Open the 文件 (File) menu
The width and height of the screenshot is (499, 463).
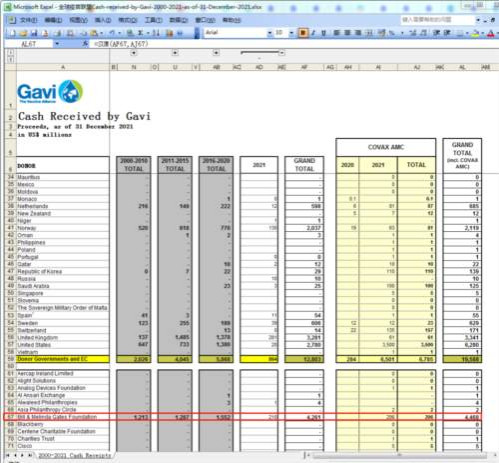click(29, 20)
